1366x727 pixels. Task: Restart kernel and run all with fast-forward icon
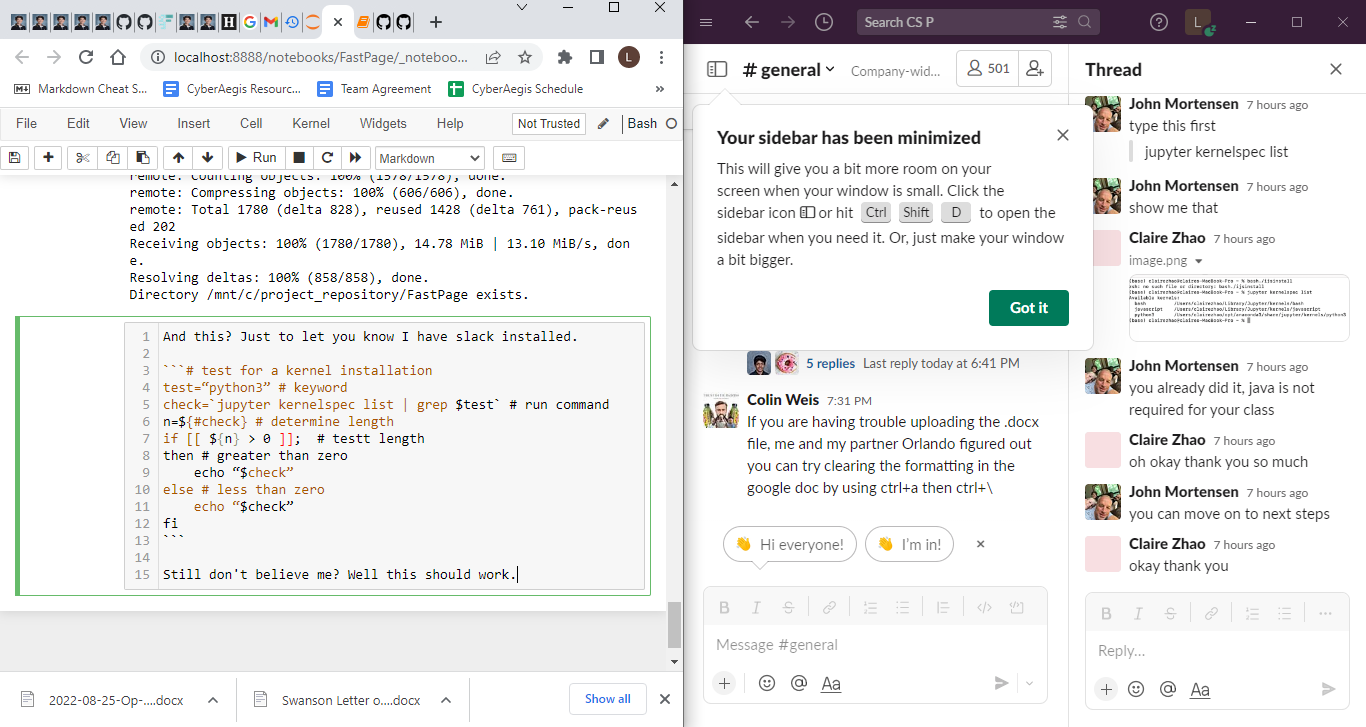(x=354, y=158)
